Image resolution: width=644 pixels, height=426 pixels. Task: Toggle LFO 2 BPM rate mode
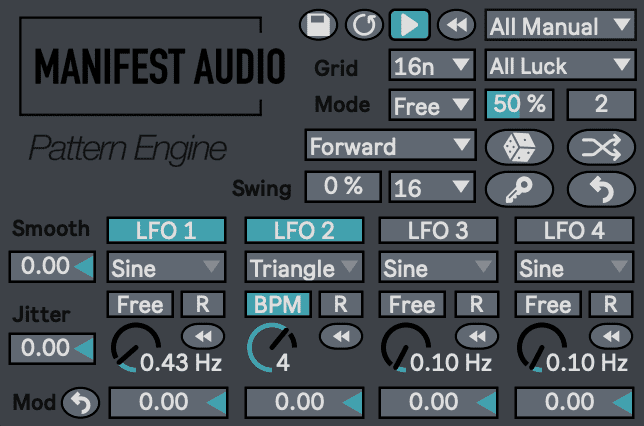[x=278, y=304]
